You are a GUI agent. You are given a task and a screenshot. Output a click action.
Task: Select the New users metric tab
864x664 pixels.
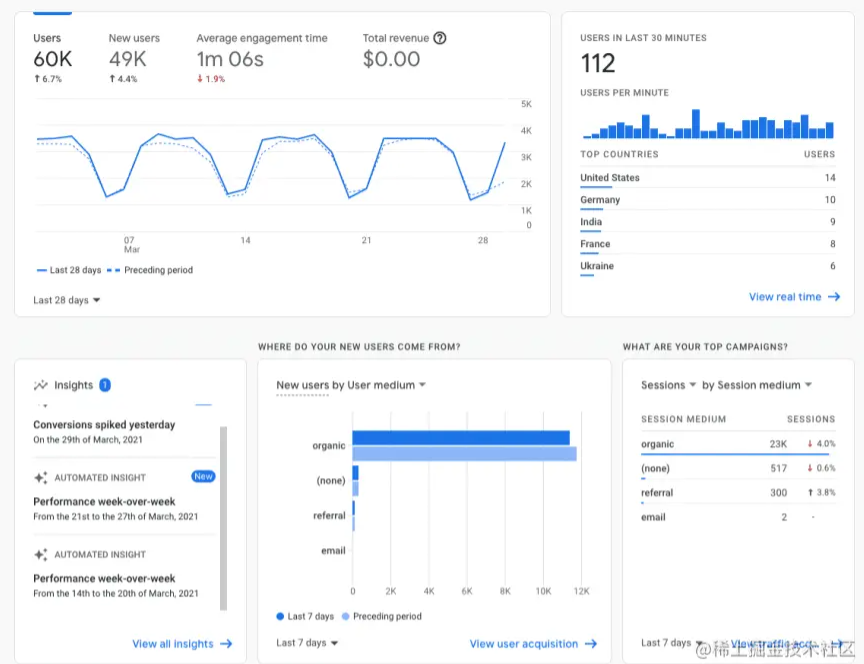(x=134, y=57)
